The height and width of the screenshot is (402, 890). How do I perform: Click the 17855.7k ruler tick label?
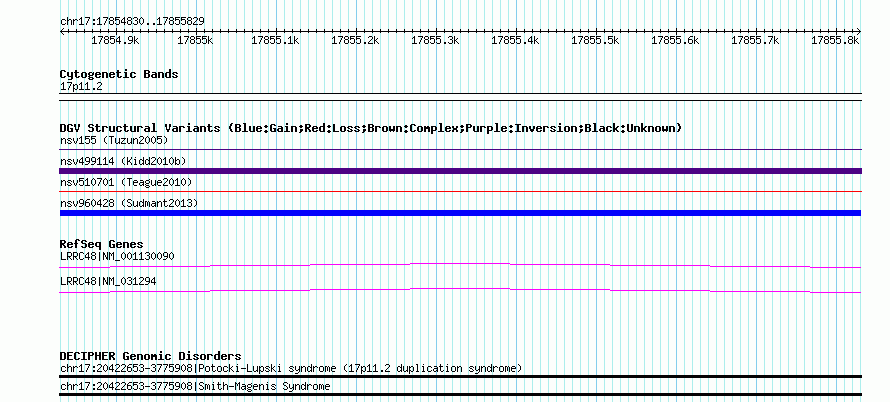tap(755, 40)
